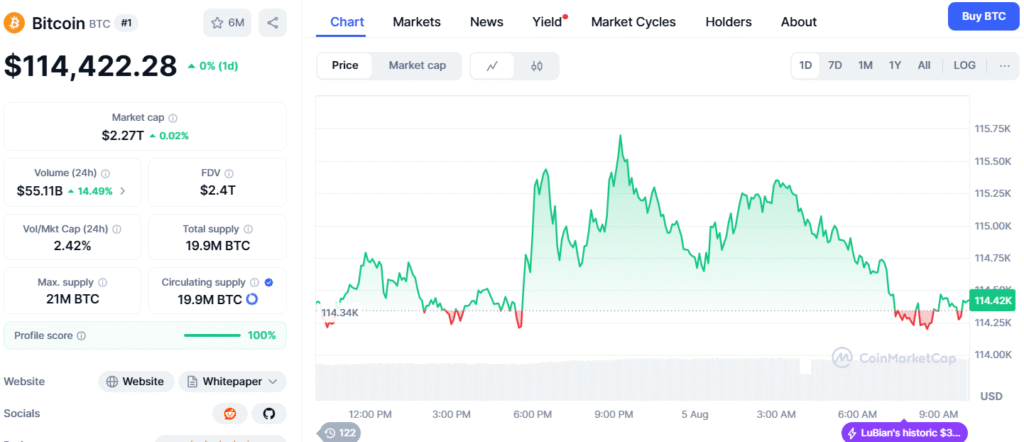Click the 2.42% Vol/Mkt Cap value
Viewport: 1024px width, 442px height.
pyautogui.click(x=72, y=246)
